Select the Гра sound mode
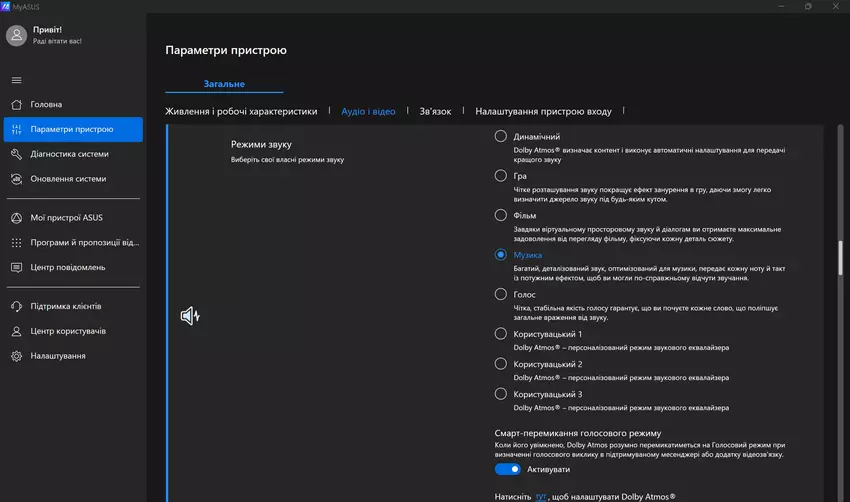850x502 pixels. [x=501, y=175]
